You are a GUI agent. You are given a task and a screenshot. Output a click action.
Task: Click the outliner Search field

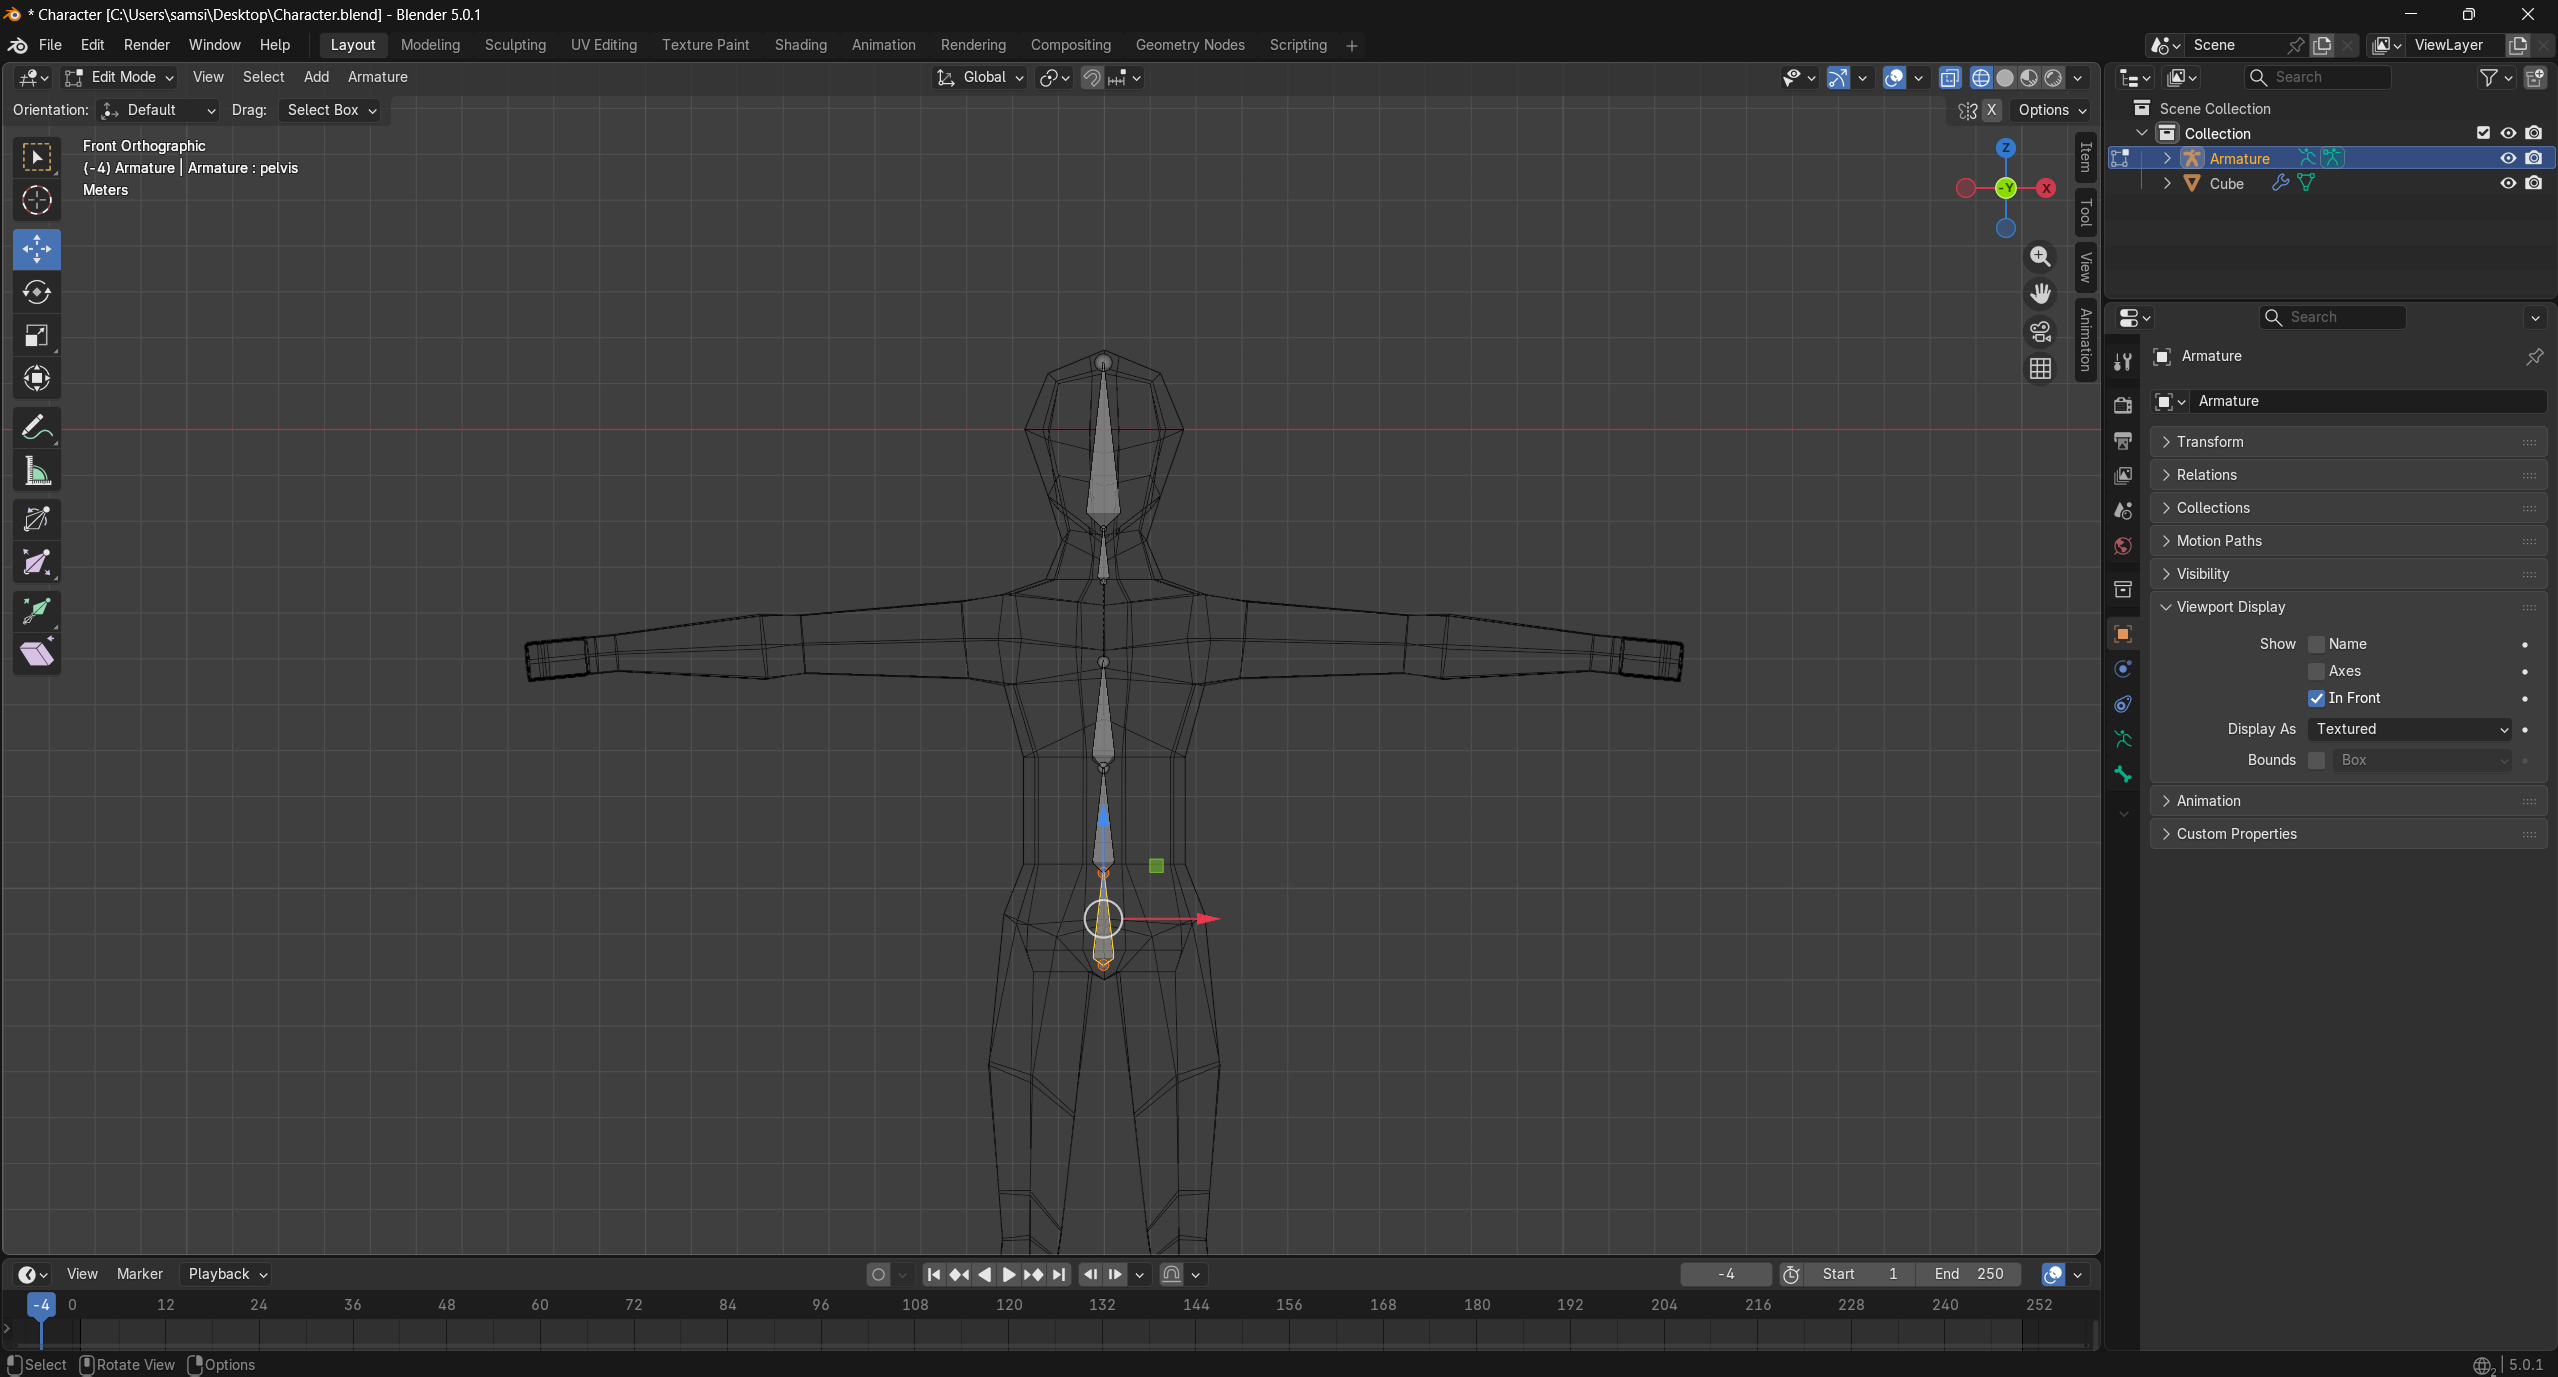click(2317, 77)
